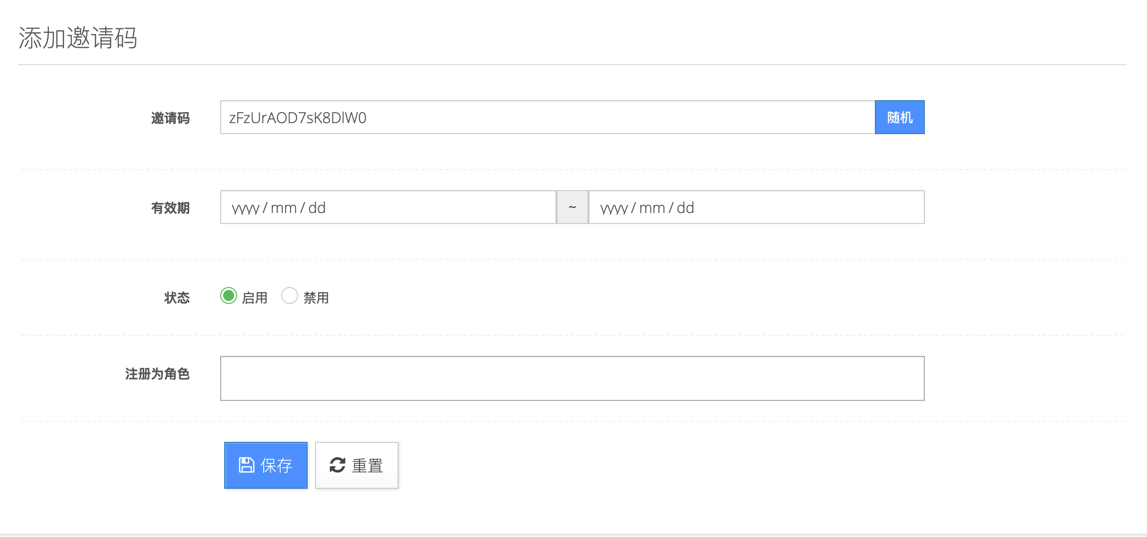Click the refresh arrows icon on 重置
1147x537 pixels.
337,465
